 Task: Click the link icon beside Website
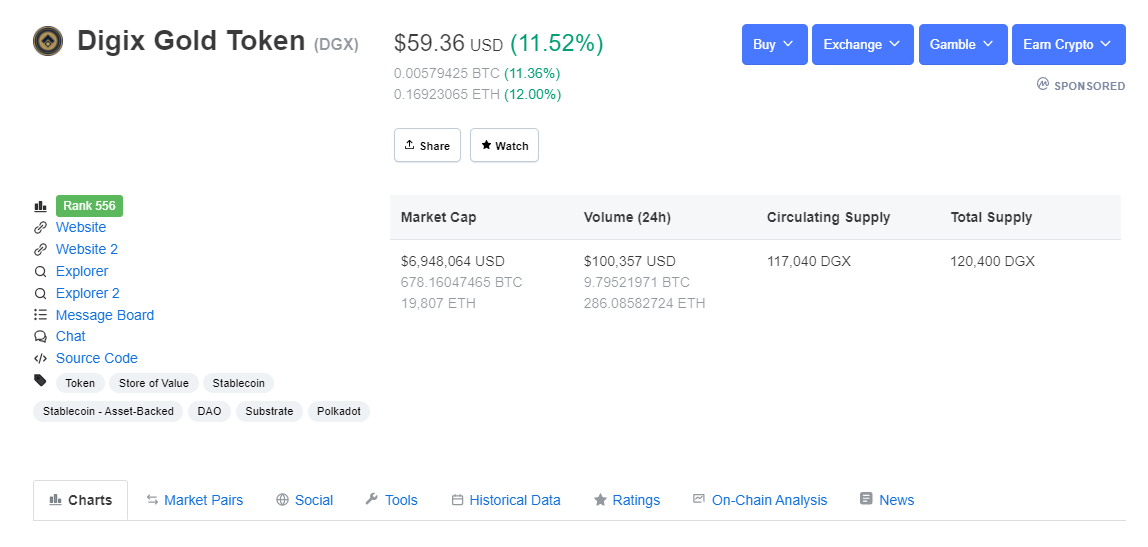40,228
